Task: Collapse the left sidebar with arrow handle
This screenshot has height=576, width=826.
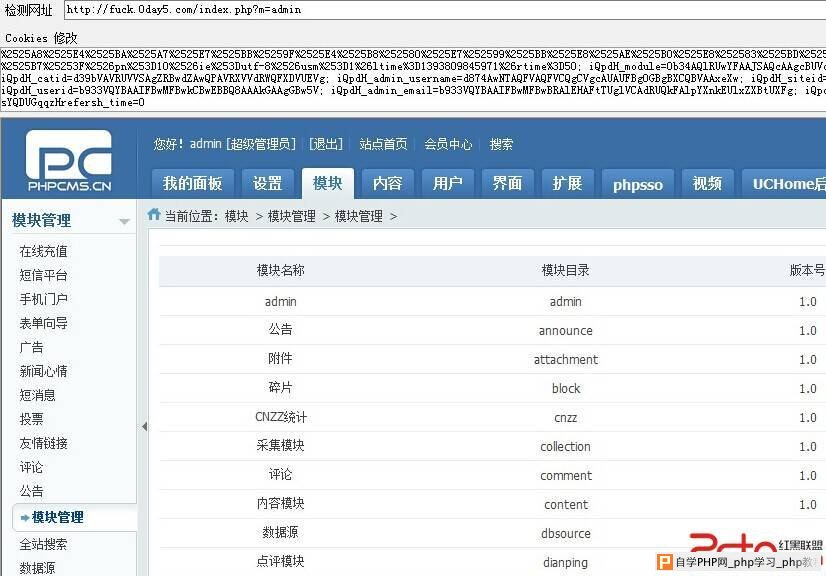Action: [144, 426]
